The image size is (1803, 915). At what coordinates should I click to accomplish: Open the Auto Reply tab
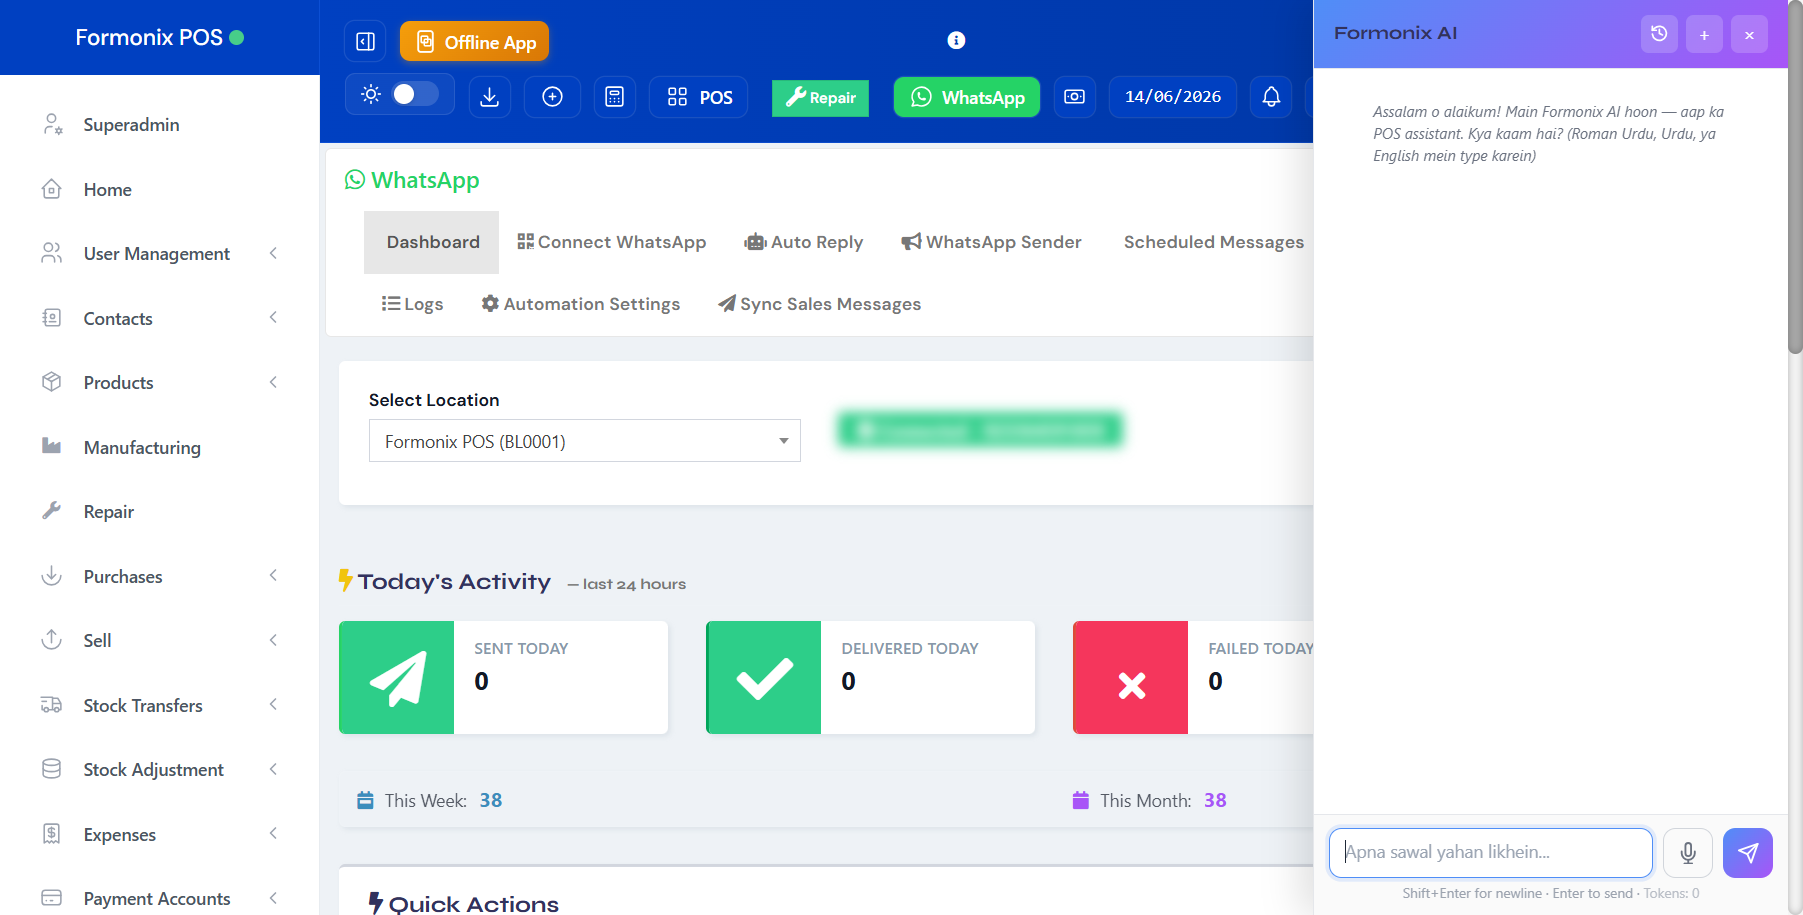click(804, 242)
